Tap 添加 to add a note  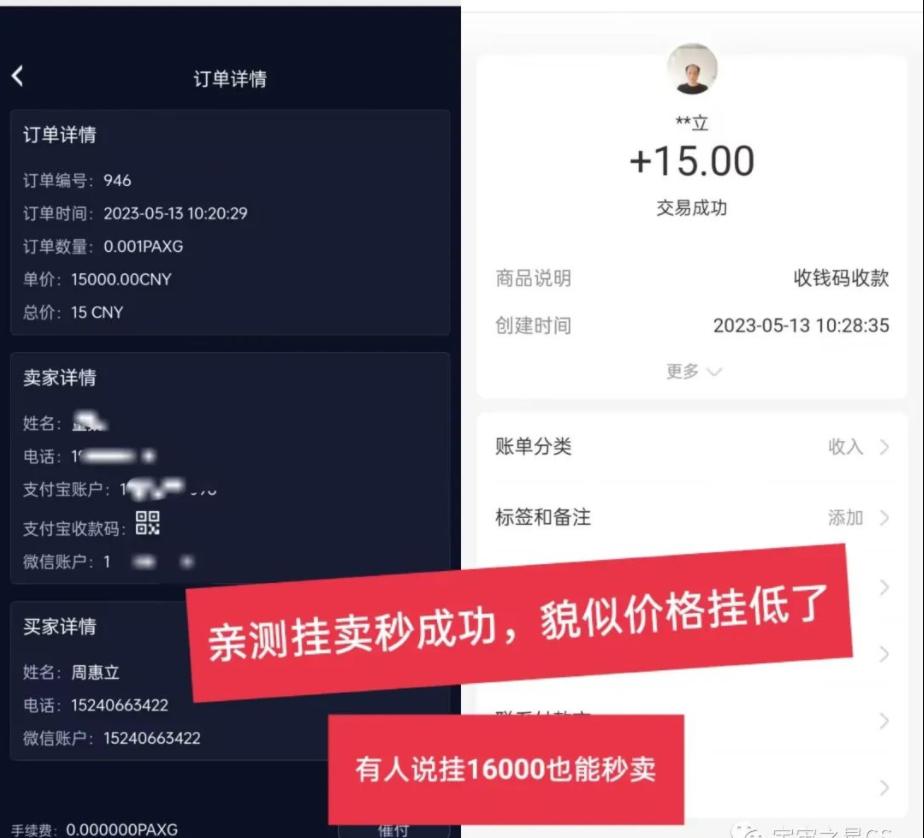point(846,517)
